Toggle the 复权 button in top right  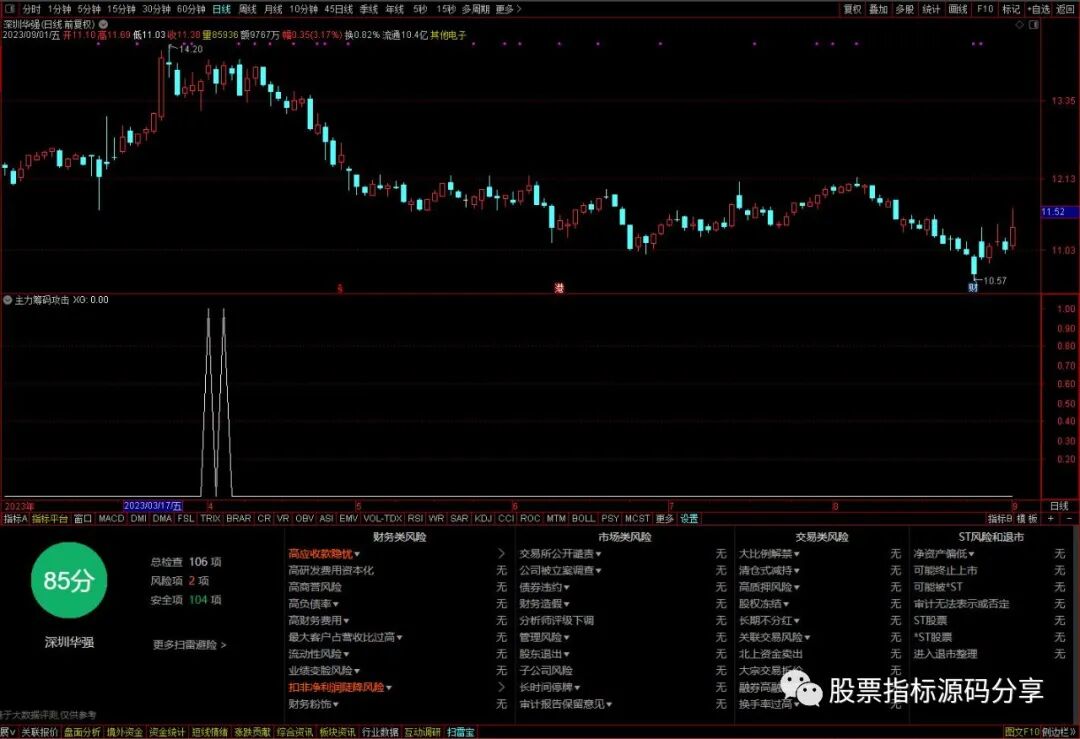point(853,9)
